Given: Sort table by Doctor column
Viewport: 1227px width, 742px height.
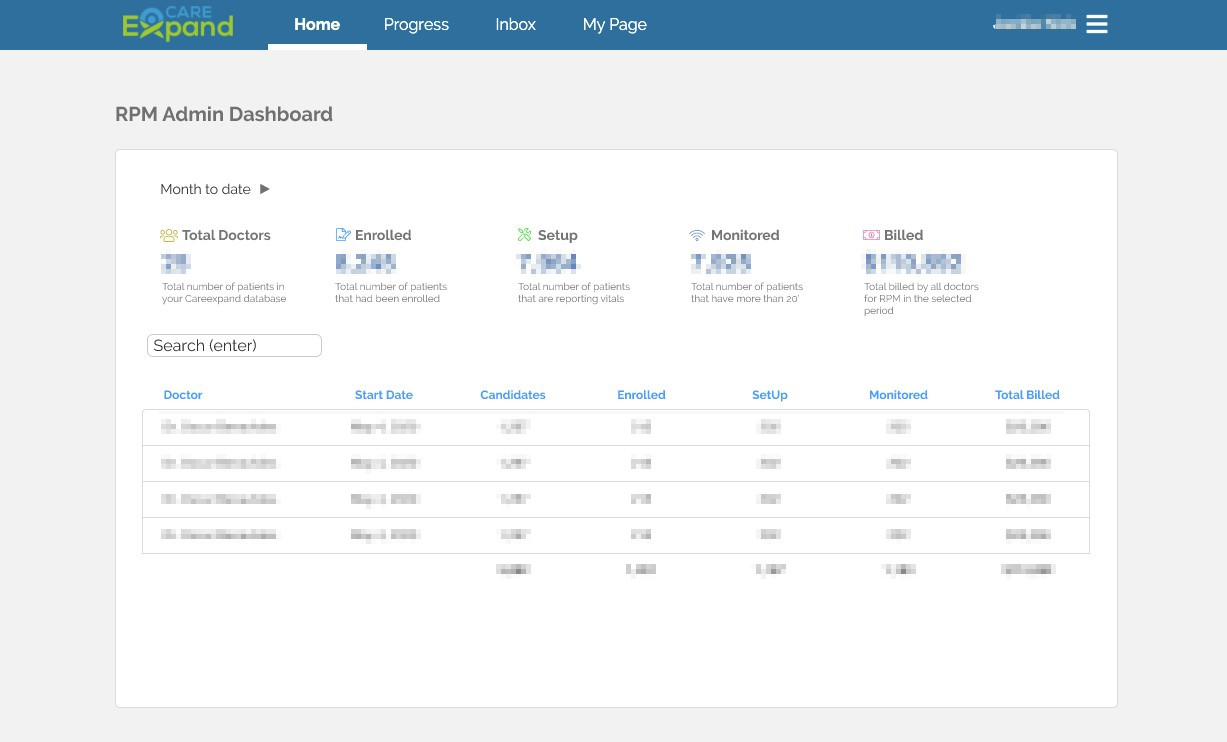Looking at the screenshot, I should (183, 395).
